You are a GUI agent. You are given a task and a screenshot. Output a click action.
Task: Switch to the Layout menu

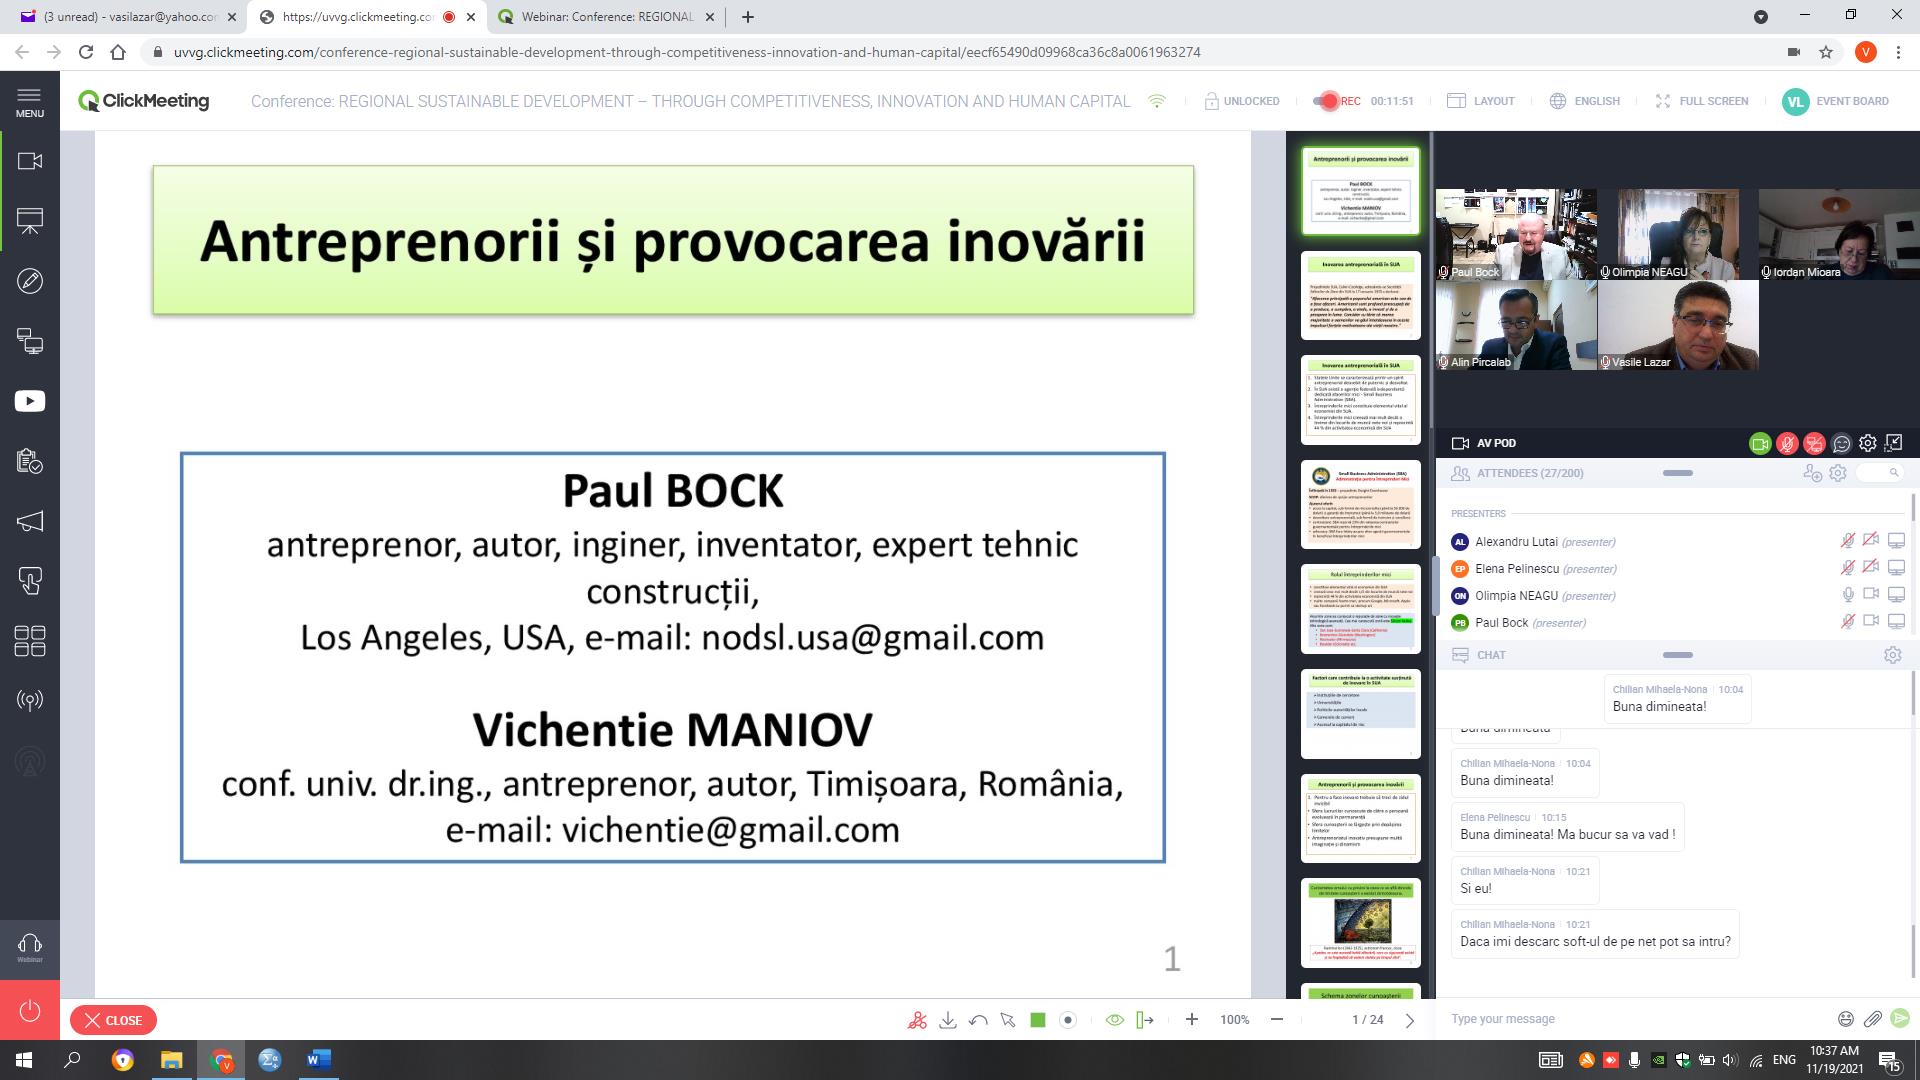coord(1482,101)
